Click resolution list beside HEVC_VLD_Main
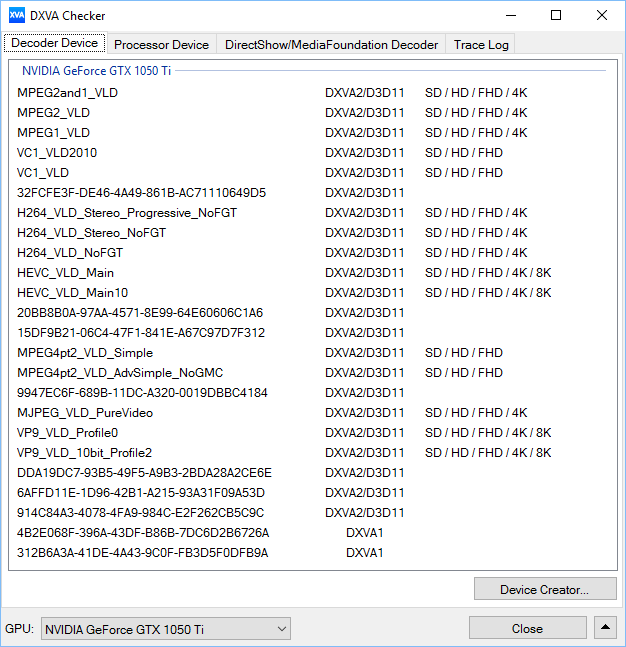The width and height of the screenshot is (626, 647). 488,273
